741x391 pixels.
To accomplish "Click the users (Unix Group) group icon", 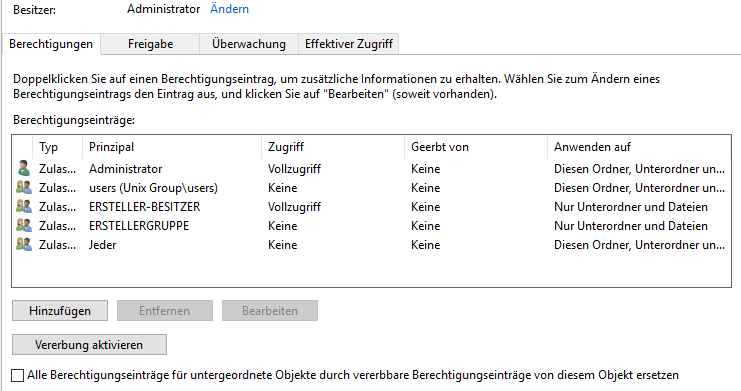I will tap(24, 188).
